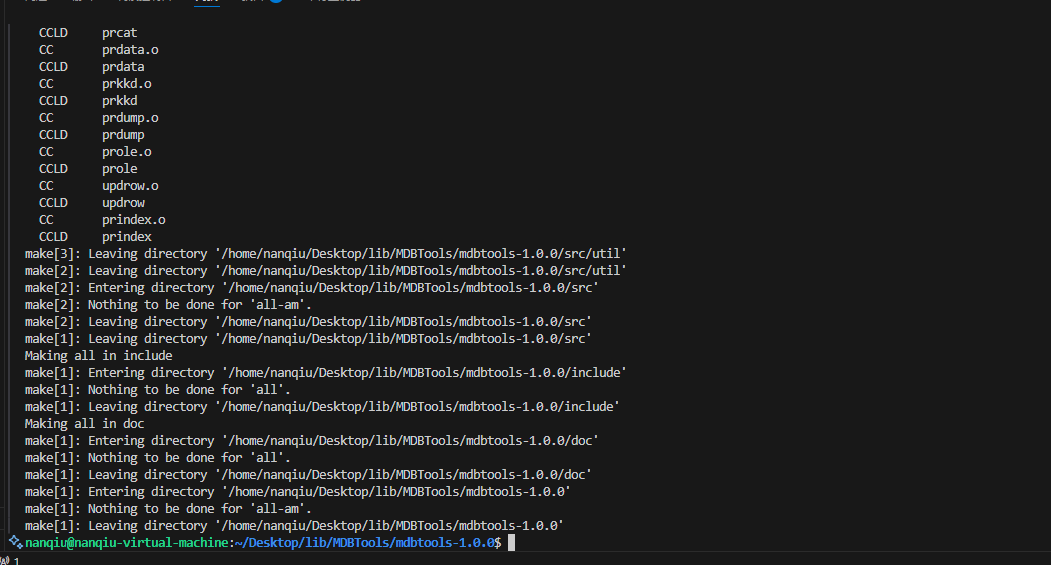Click the 'Making all in doc' line

click(84, 424)
